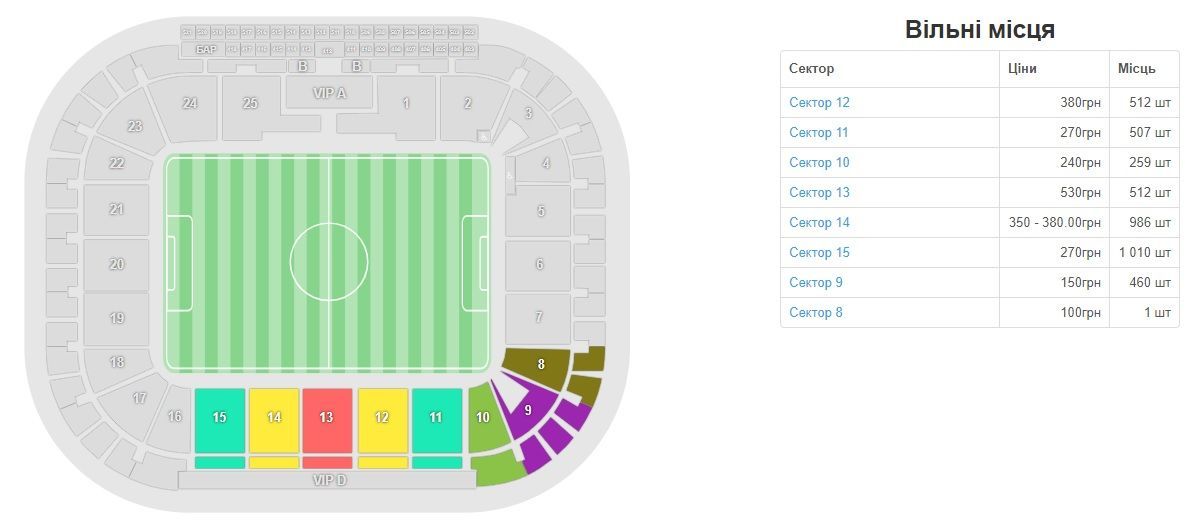
Task: Click olive sector 8 on stadium map
Action: point(540,365)
